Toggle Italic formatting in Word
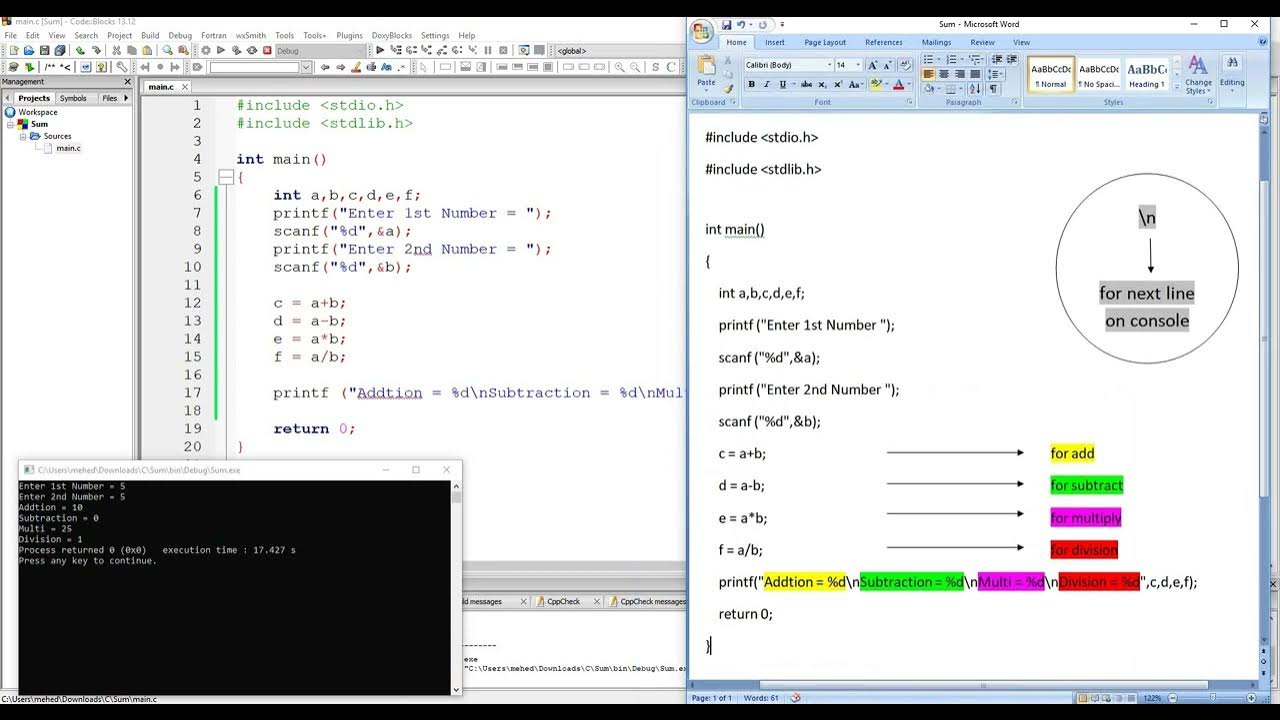1280x720 pixels. pyautogui.click(x=767, y=84)
